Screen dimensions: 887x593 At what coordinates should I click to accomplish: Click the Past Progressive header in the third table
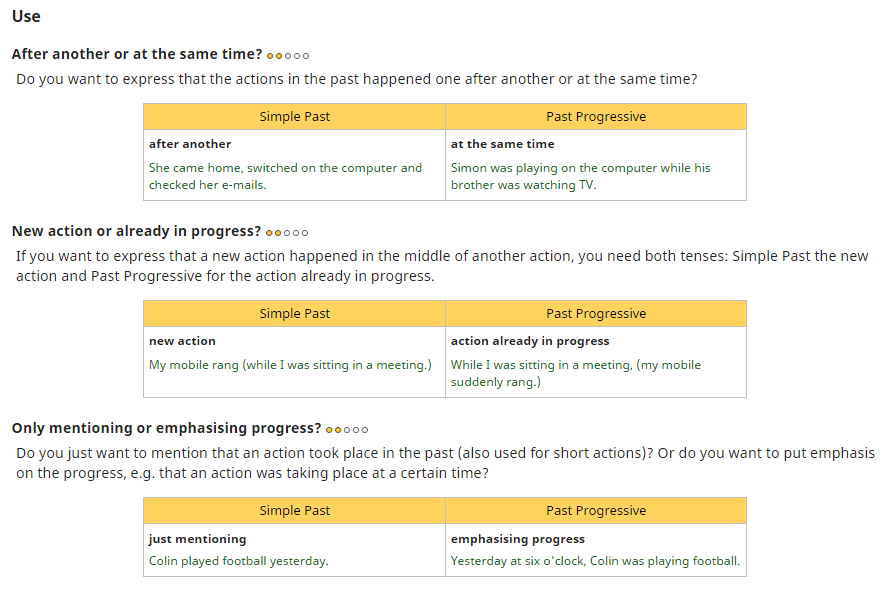tap(596, 511)
